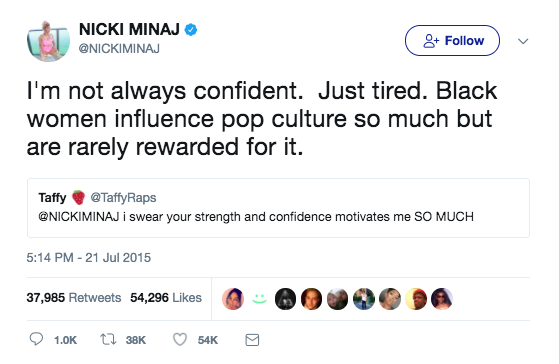Open the @TaffyRaps profile link

pyautogui.click(x=123, y=198)
